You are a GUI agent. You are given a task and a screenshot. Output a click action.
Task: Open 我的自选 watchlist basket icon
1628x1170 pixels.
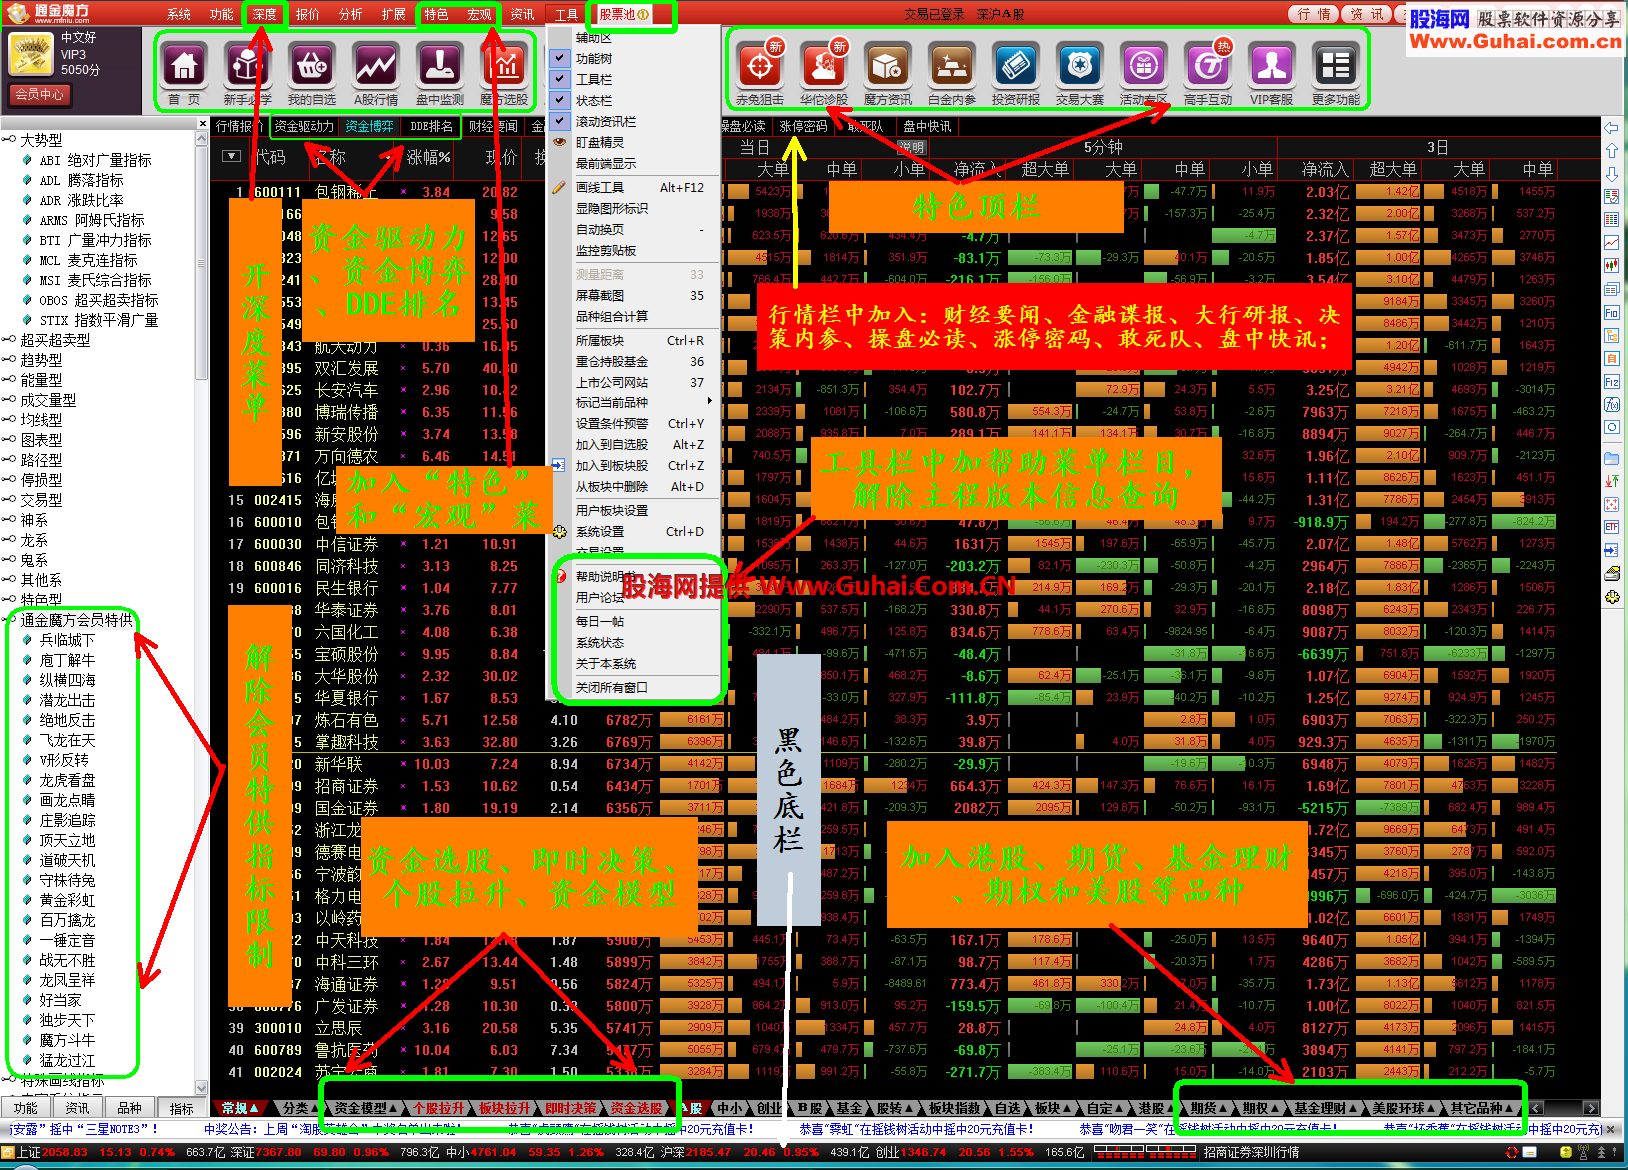click(x=312, y=67)
